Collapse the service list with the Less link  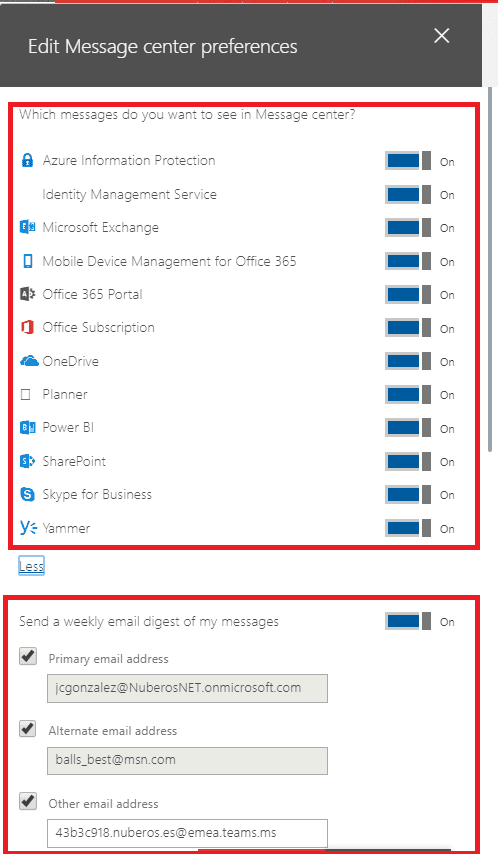tap(31, 566)
